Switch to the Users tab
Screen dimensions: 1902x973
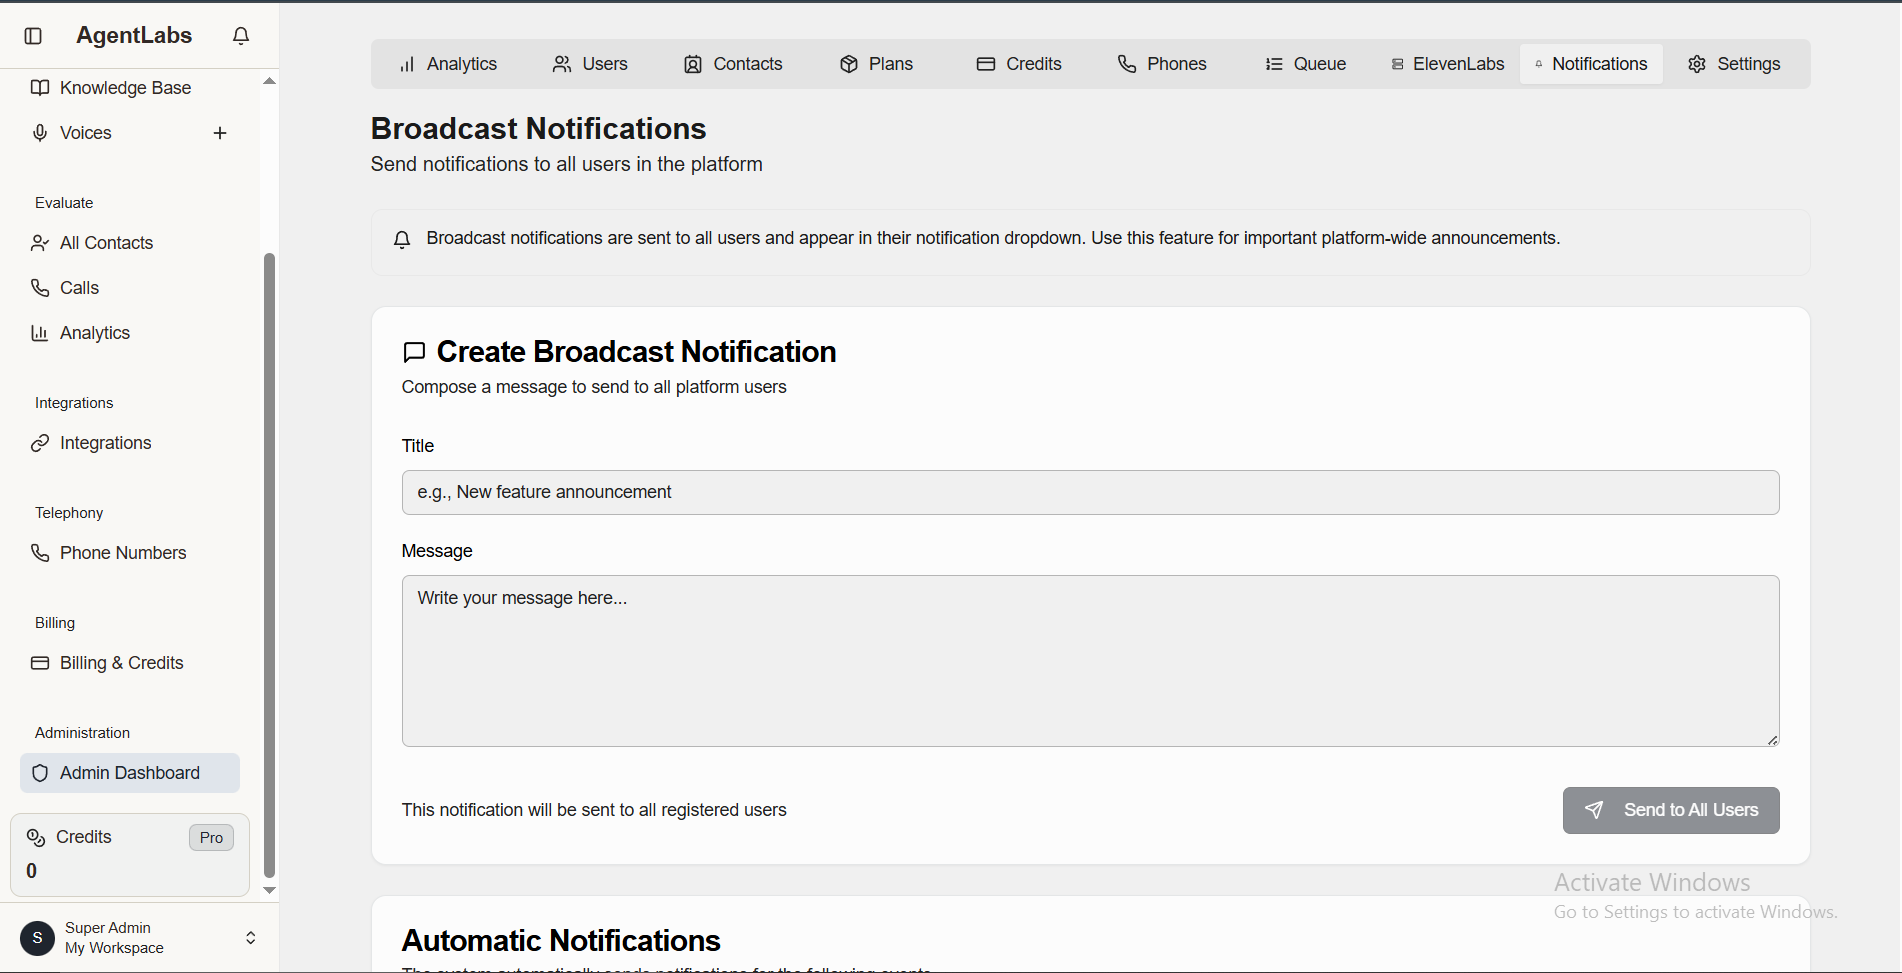tap(589, 63)
